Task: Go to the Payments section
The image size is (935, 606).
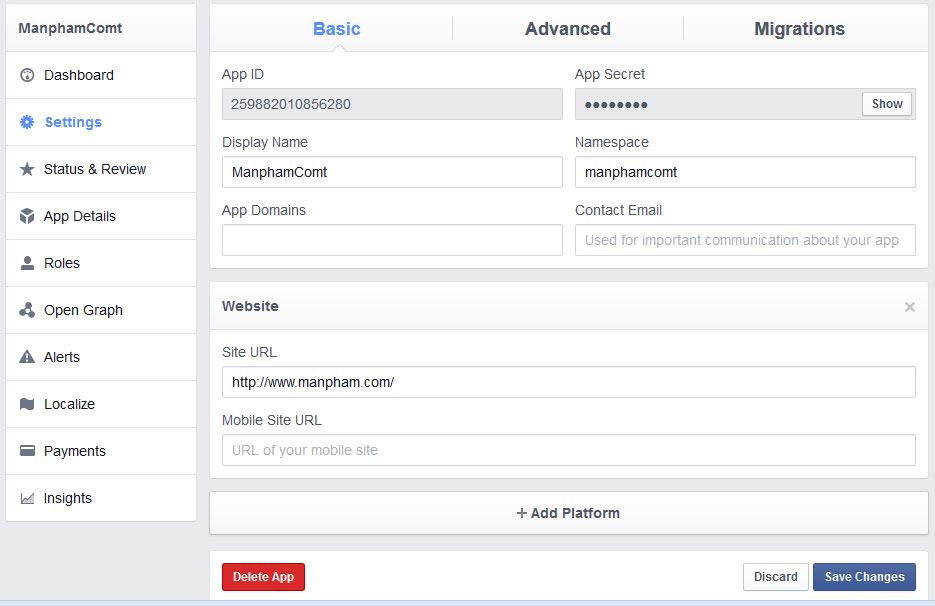Action: tap(101, 451)
